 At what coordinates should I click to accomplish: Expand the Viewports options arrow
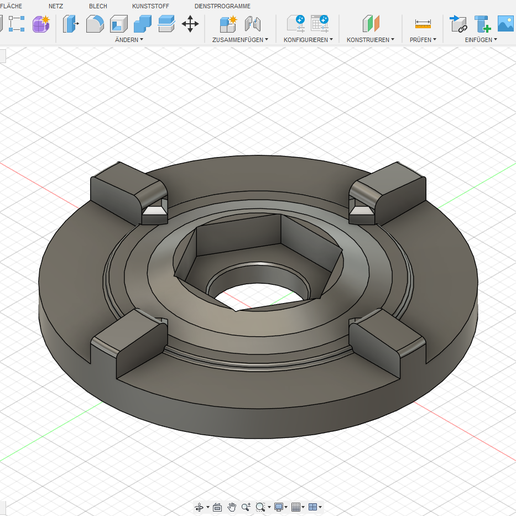320,507
